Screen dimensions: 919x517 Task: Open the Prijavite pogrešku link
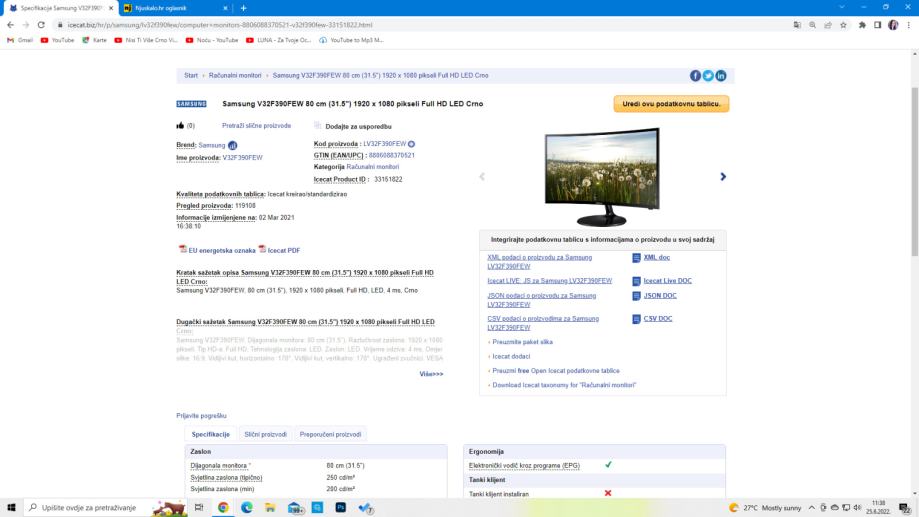[x=201, y=415]
